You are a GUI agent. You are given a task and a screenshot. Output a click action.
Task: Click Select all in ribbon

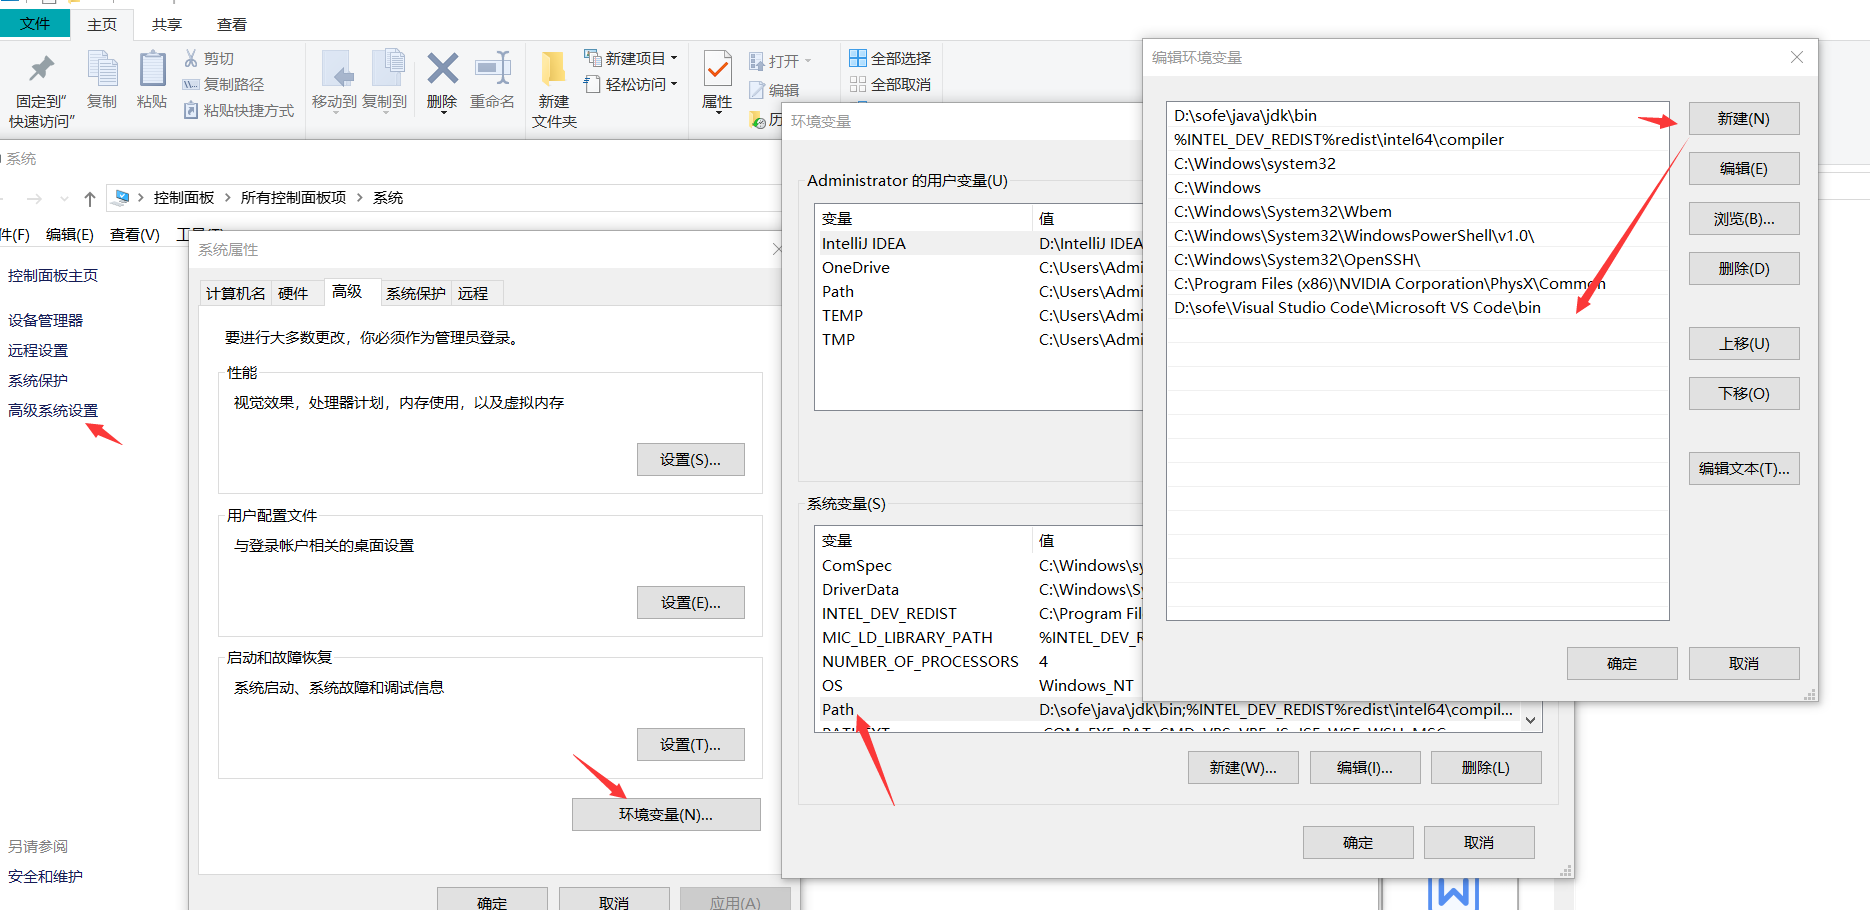point(890,59)
